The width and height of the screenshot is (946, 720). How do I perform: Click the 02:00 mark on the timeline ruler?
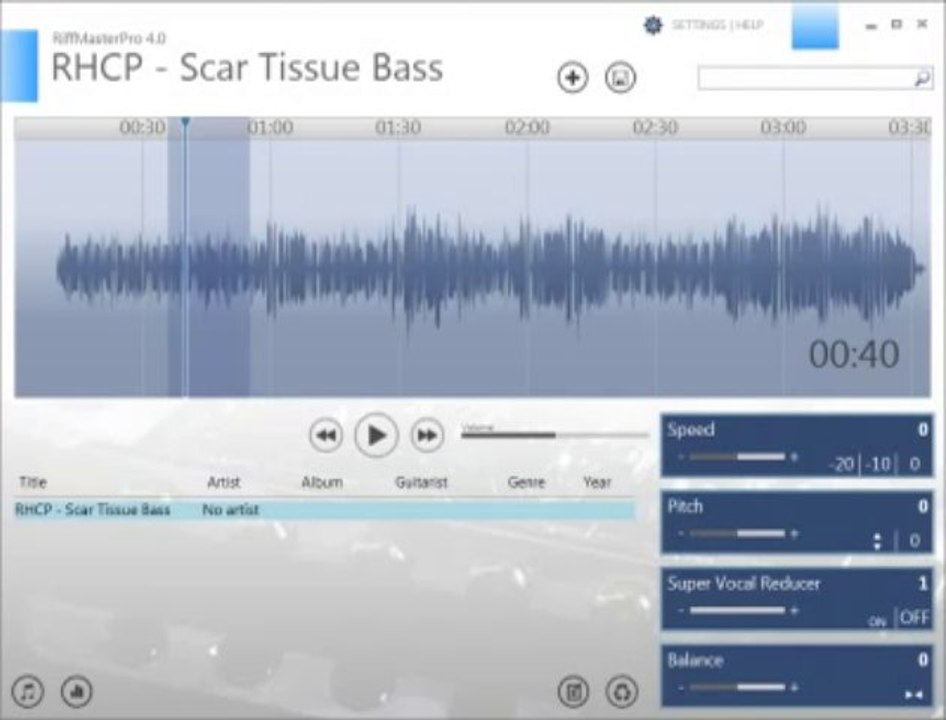coord(527,127)
